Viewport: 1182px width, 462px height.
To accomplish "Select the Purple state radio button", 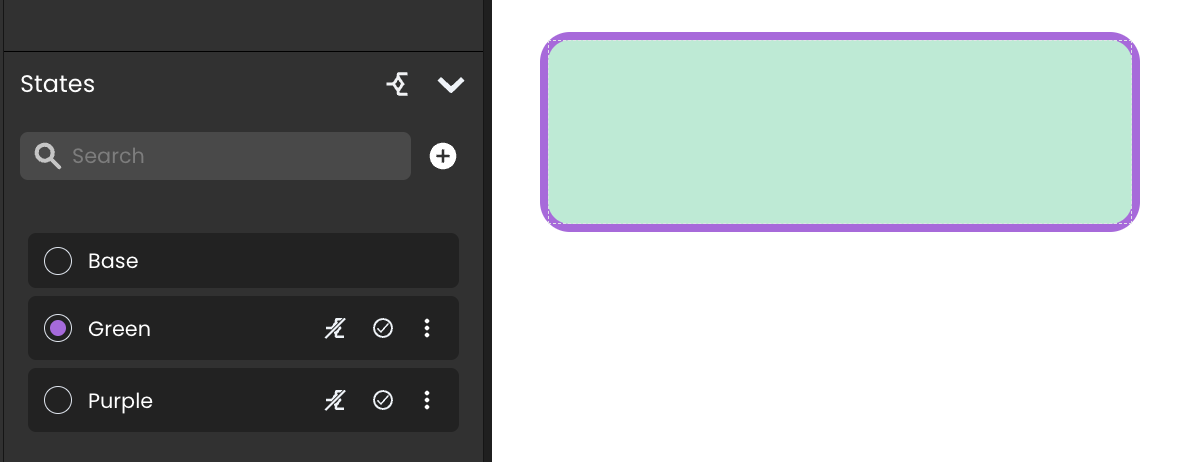I will tap(58, 400).
